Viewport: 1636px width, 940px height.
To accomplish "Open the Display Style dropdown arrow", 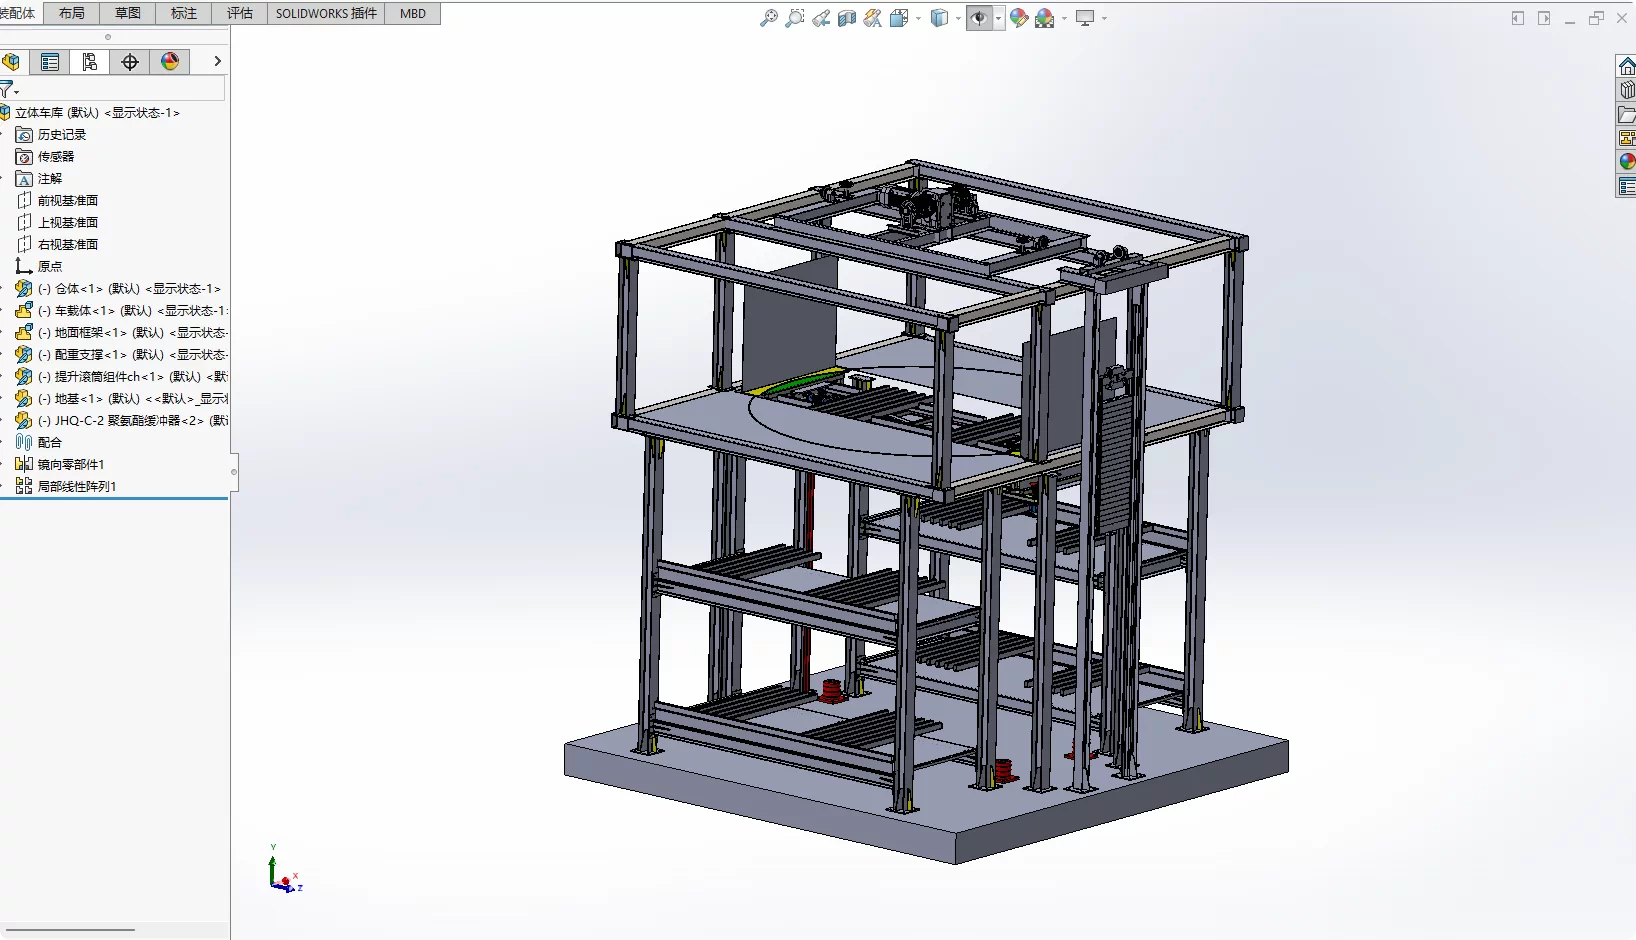I will (x=958, y=18).
